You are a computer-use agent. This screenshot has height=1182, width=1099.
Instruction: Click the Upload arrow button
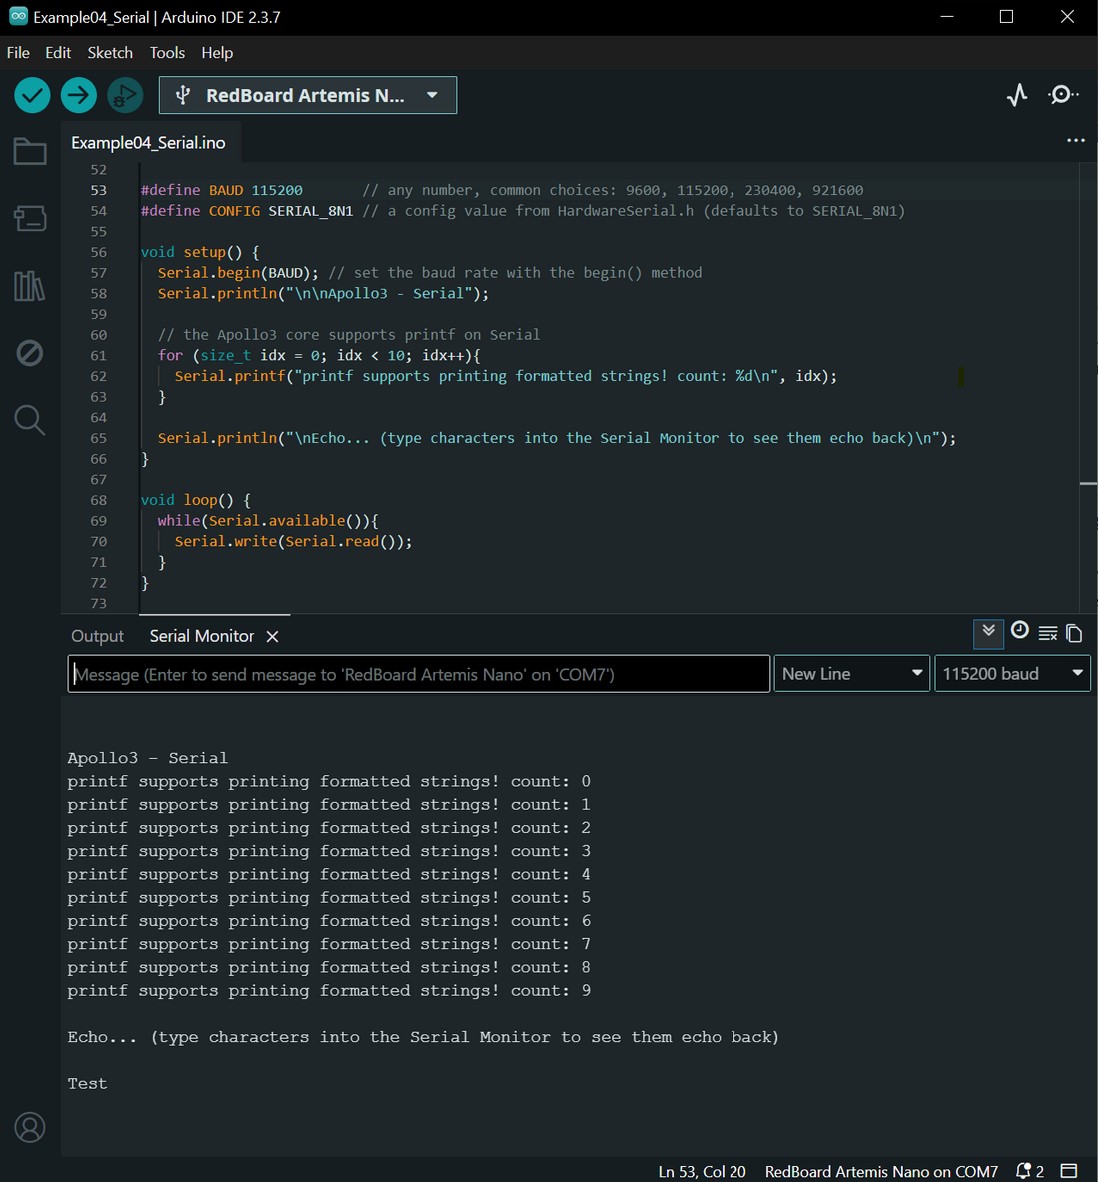pos(78,96)
